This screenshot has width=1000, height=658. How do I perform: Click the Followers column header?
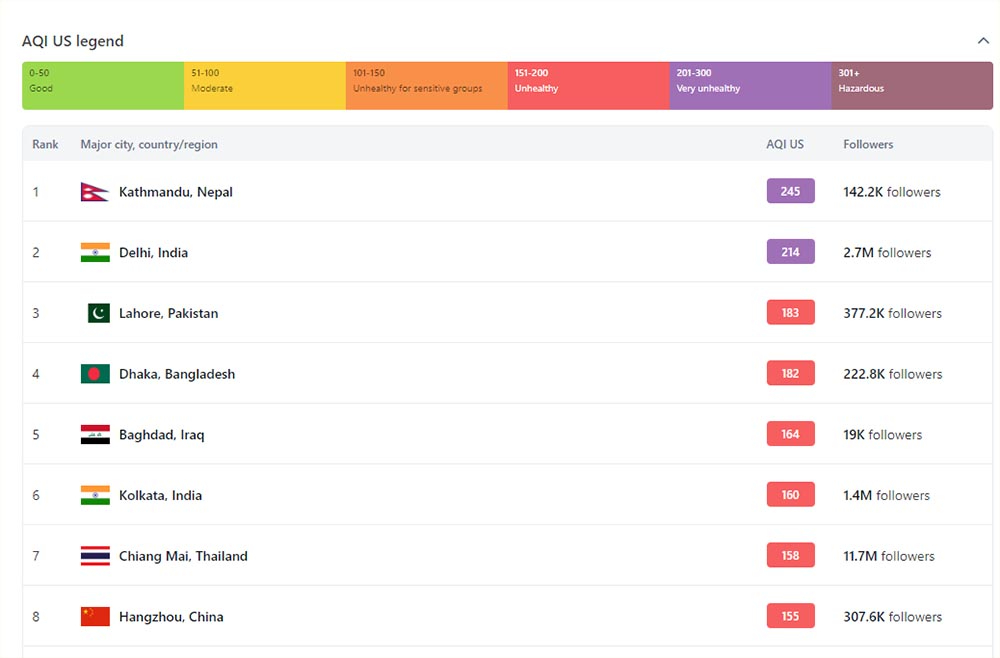[868, 144]
